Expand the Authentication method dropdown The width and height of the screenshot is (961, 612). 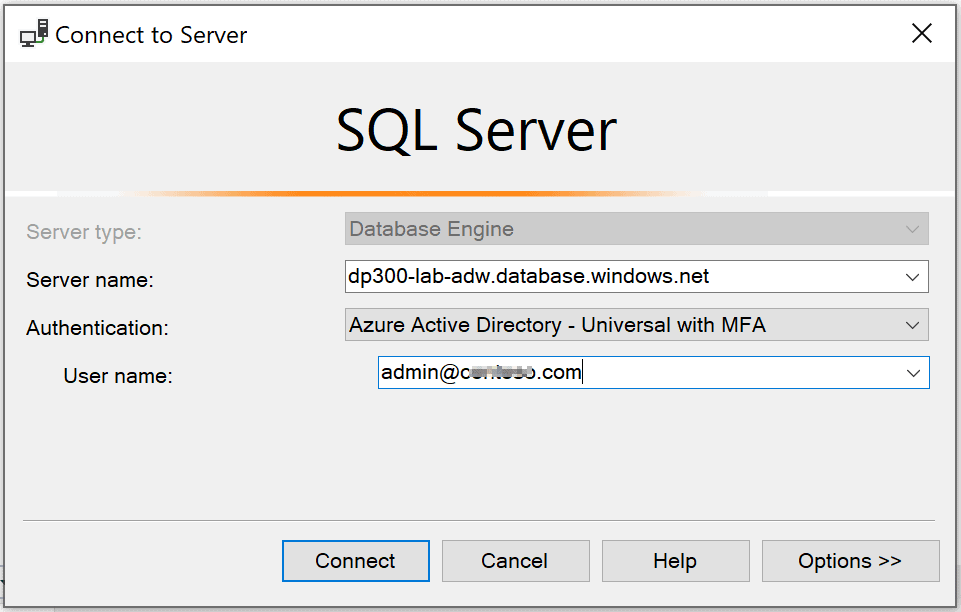pyautogui.click(x=913, y=325)
